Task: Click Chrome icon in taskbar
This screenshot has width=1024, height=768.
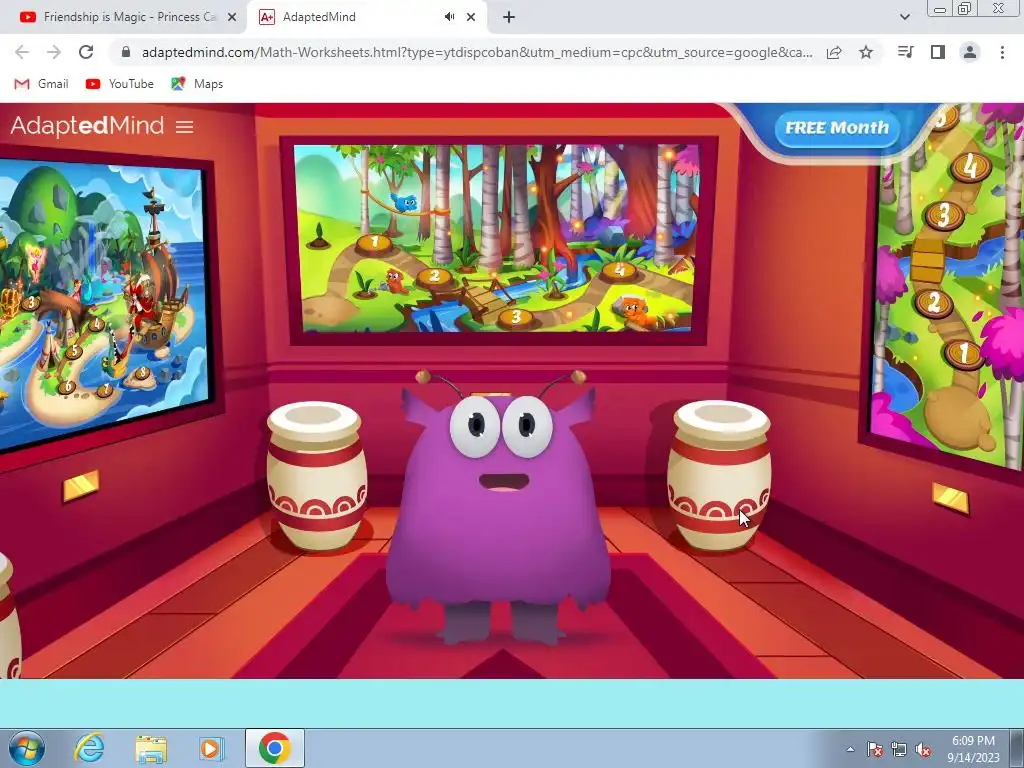Action: click(x=275, y=748)
